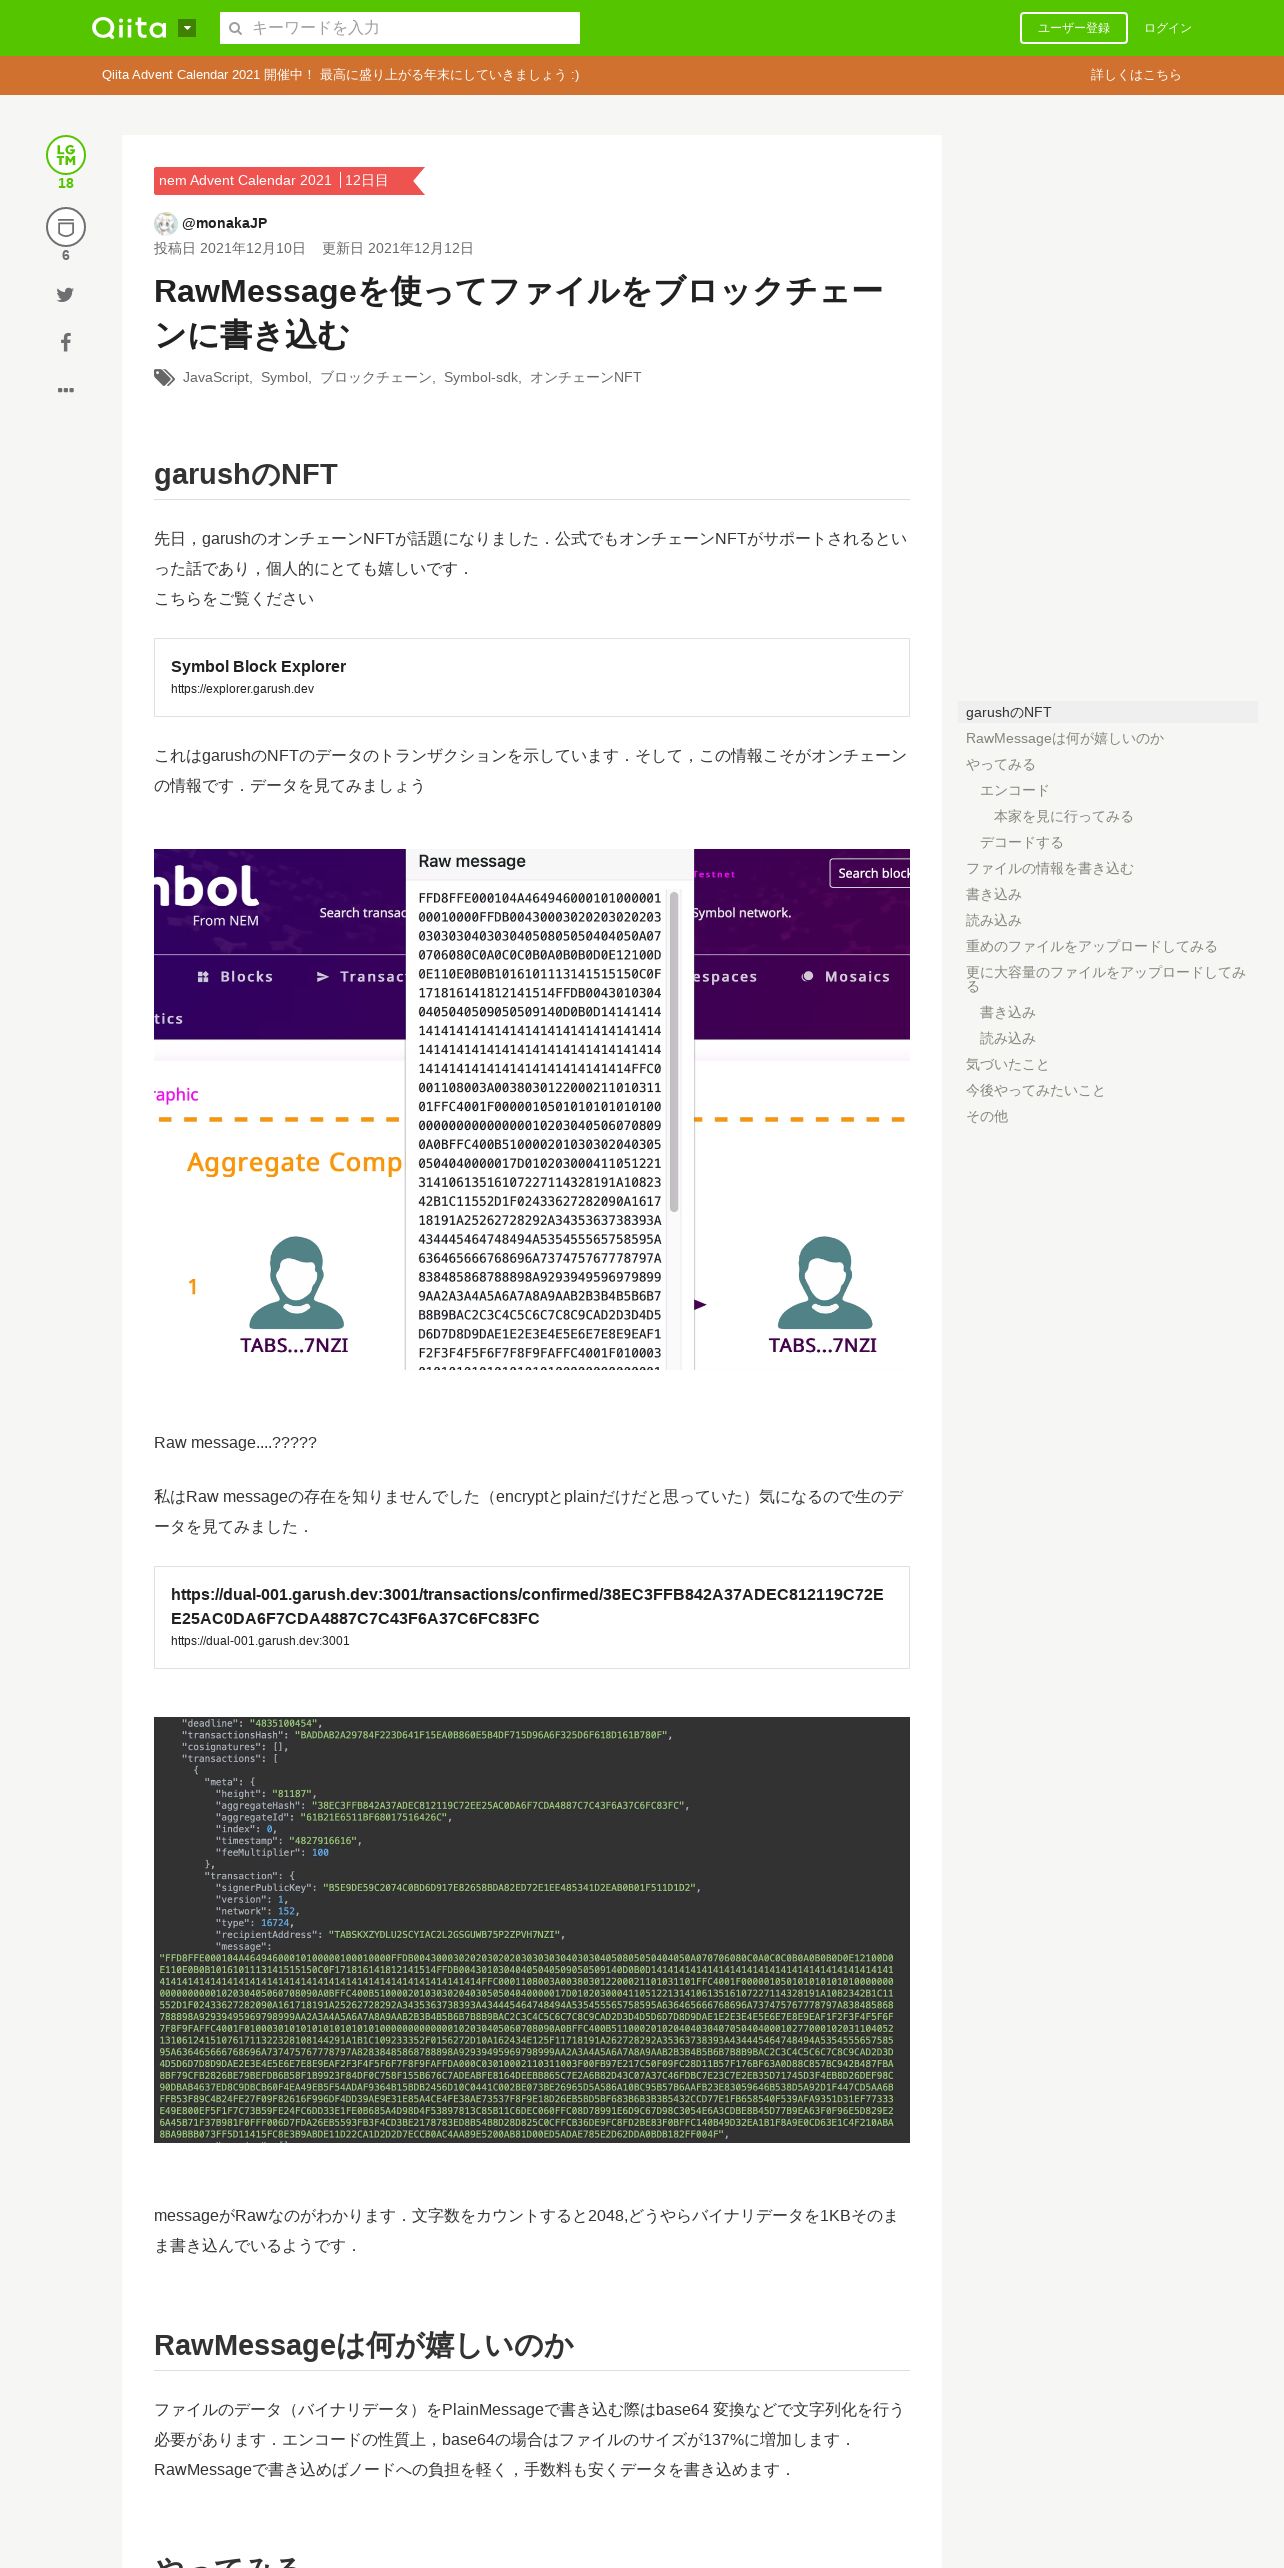Screen dimensions: 1284x2568
Task: Jump to 今後やってみたいこと in contents
Action: pos(1035,1090)
